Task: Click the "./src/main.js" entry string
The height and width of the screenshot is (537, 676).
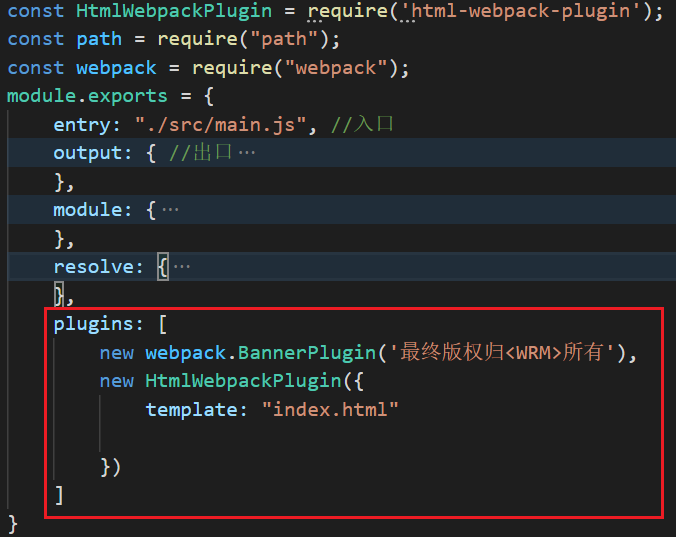Action: 220,125
